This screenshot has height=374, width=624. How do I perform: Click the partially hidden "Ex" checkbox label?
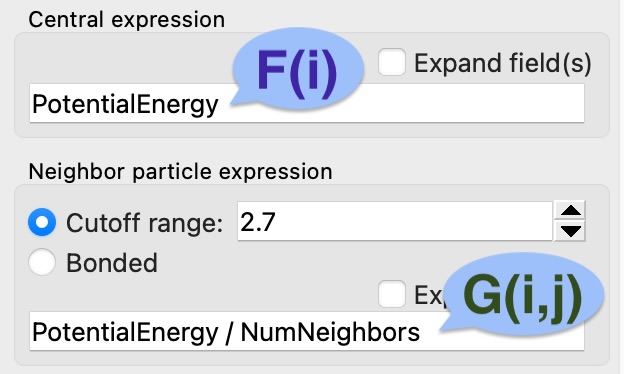point(428,295)
